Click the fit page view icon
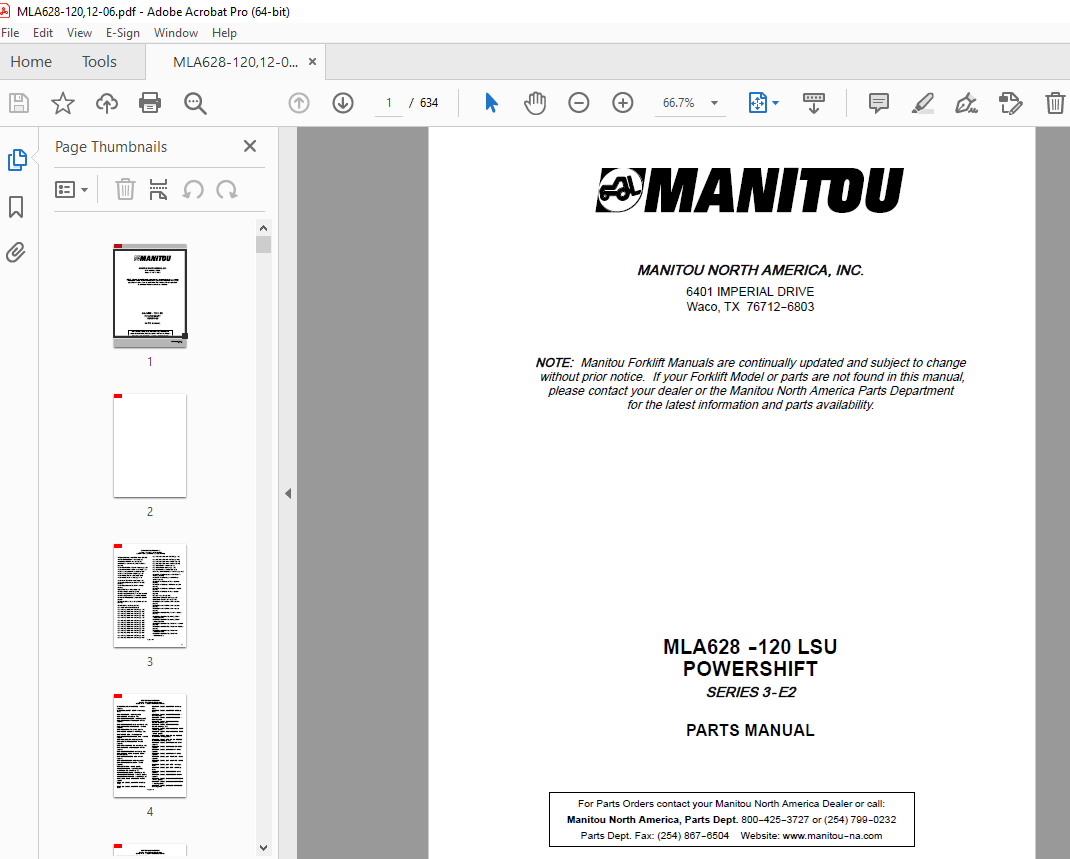 tap(757, 103)
